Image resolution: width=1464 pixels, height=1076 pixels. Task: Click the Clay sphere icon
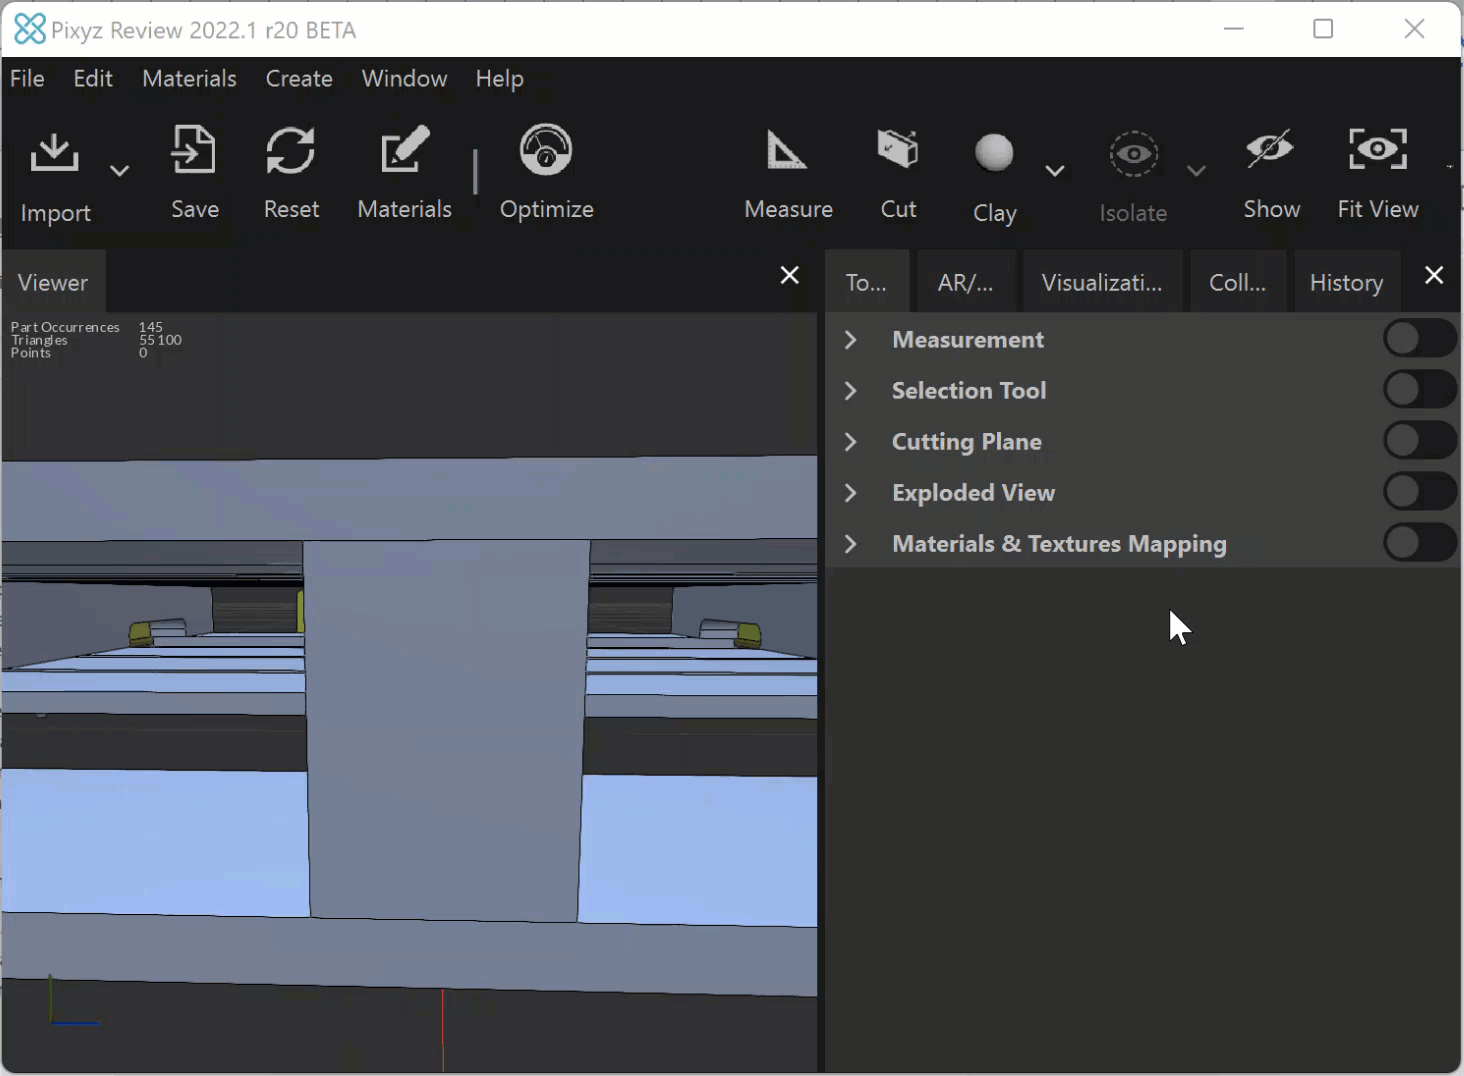994,153
